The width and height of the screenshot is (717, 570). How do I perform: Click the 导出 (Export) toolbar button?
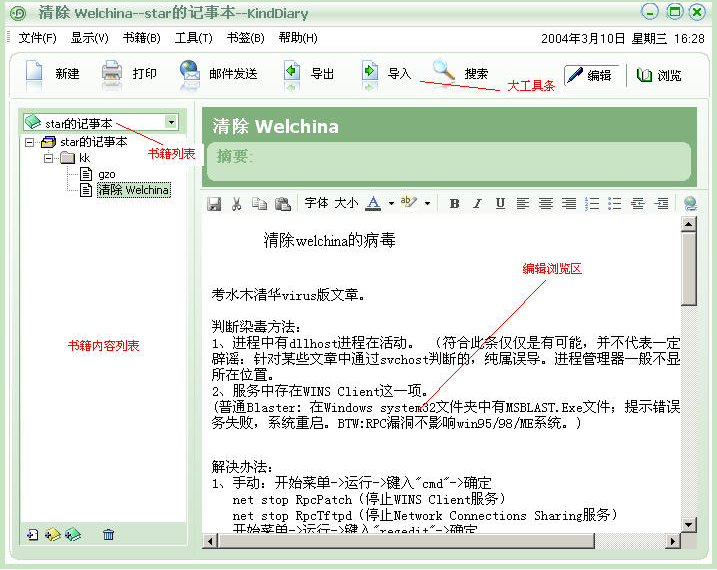tap(309, 74)
